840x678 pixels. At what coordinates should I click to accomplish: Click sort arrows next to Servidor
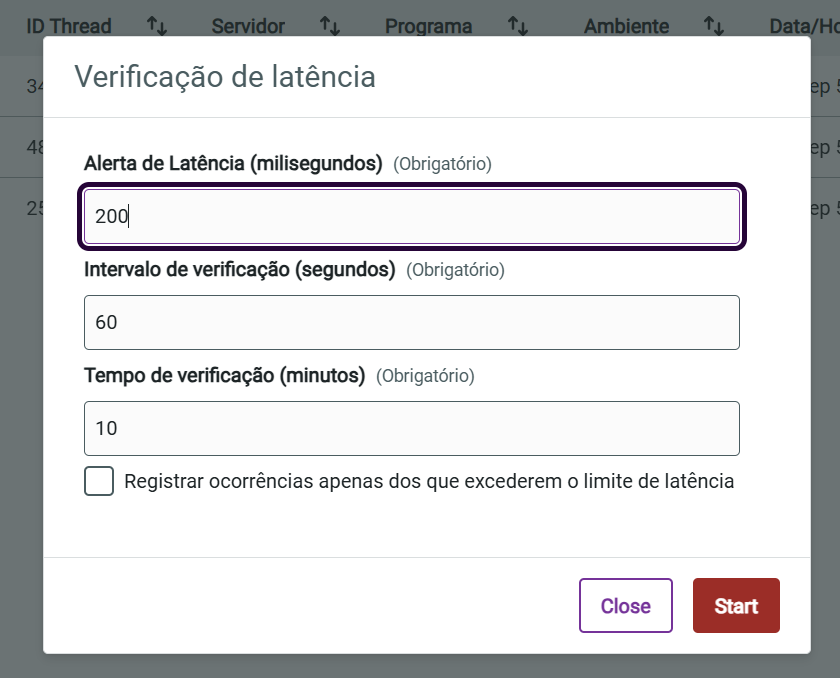pyautogui.click(x=329, y=26)
